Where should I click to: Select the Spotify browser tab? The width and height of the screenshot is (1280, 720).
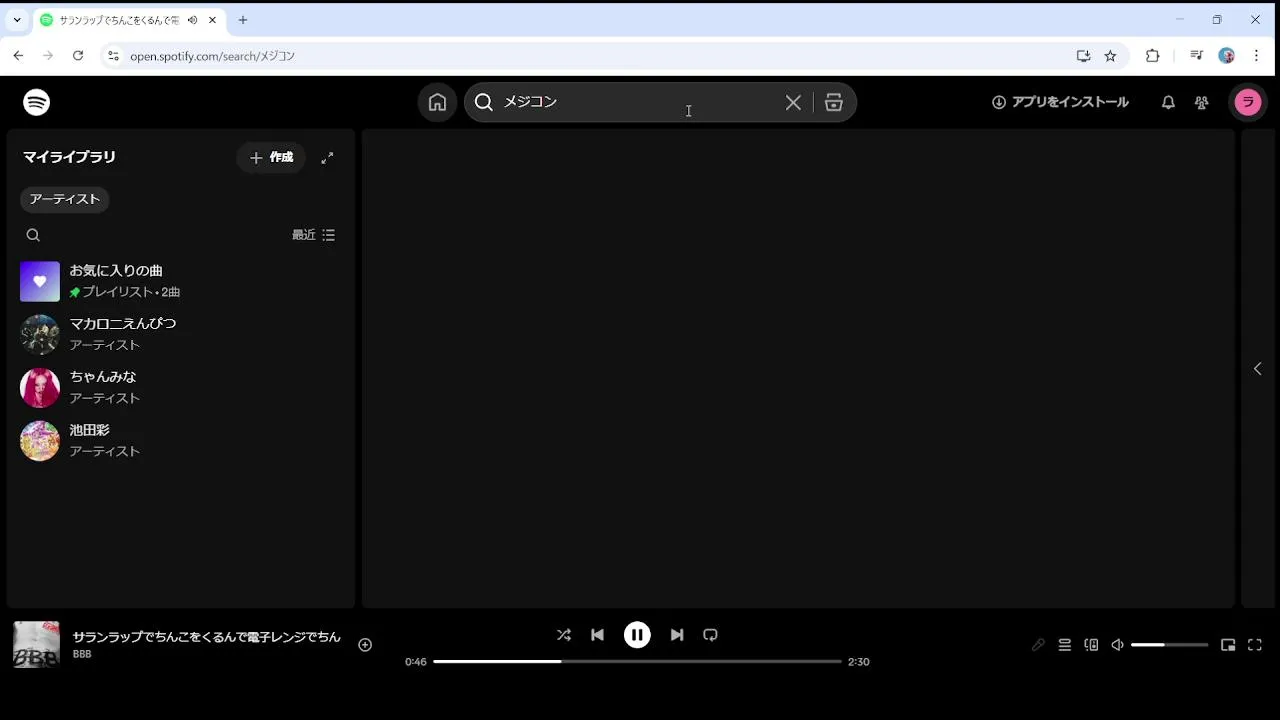128,20
